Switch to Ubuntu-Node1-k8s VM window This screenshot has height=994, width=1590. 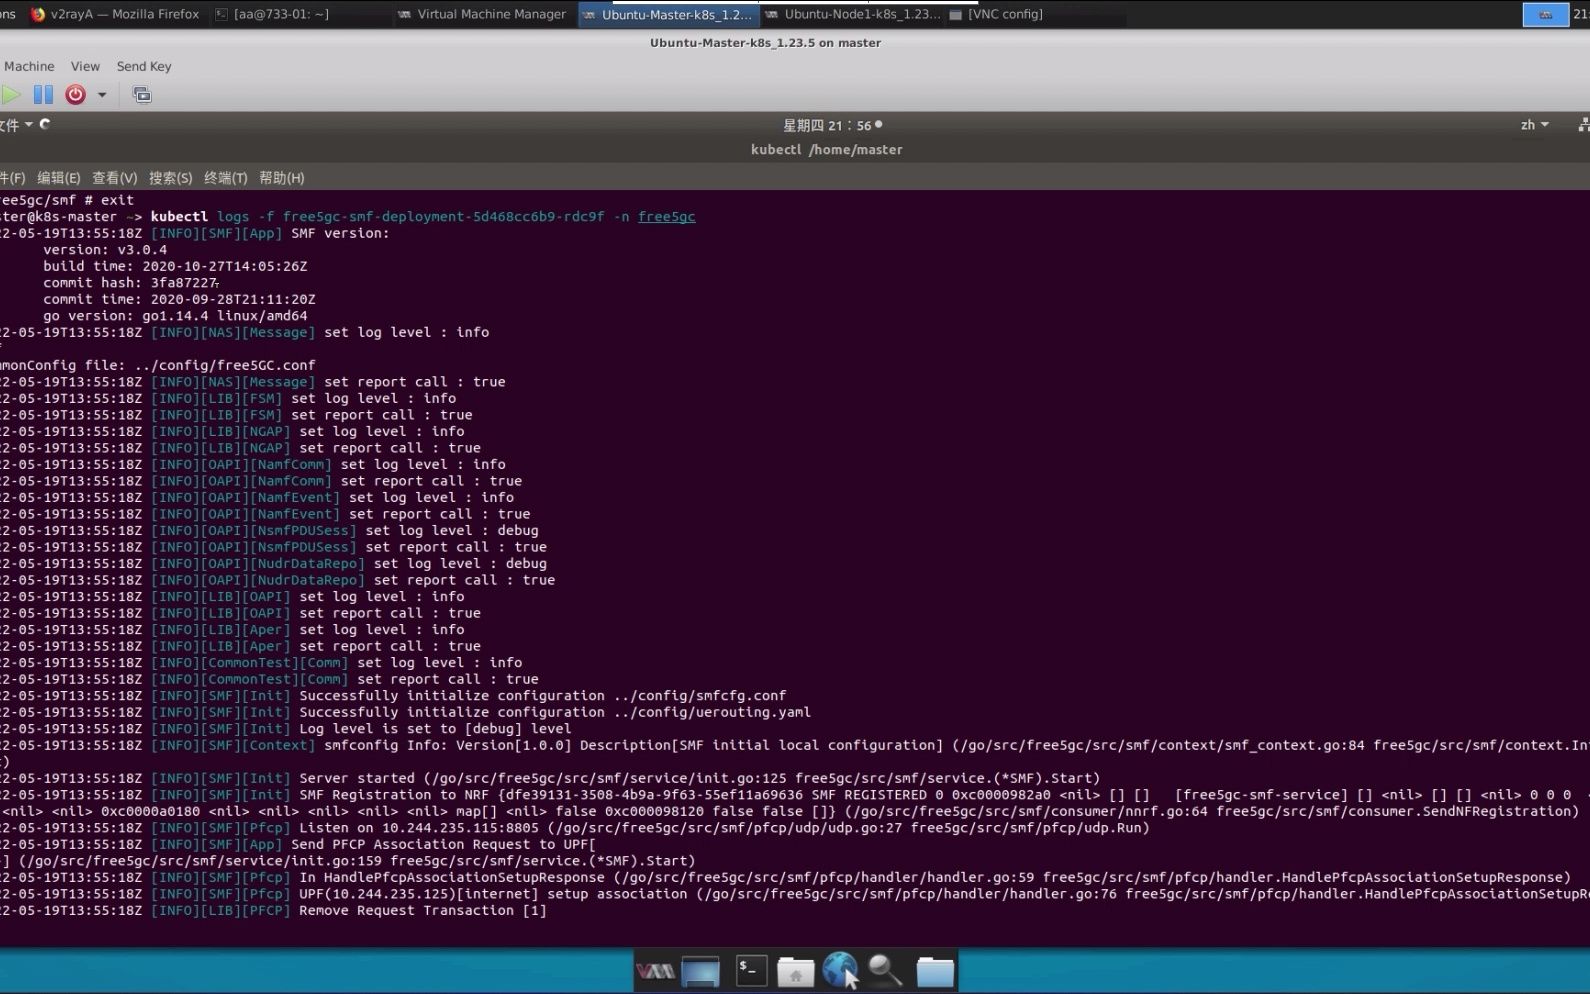[x=853, y=14]
